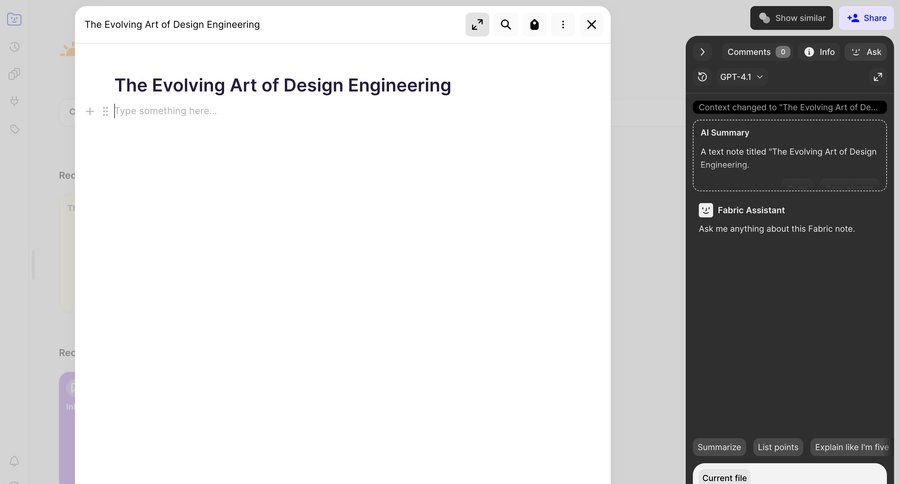Click the Summarize suggestion chip
The image size is (900, 484).
pos(719,447)
